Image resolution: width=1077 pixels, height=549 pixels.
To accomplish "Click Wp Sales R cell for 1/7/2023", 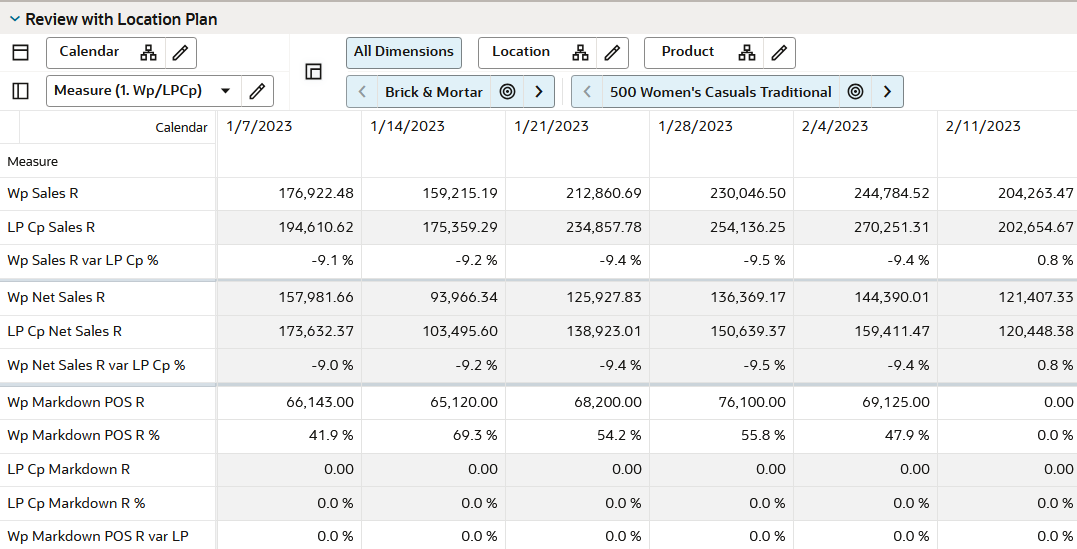I will coord(289,194).
